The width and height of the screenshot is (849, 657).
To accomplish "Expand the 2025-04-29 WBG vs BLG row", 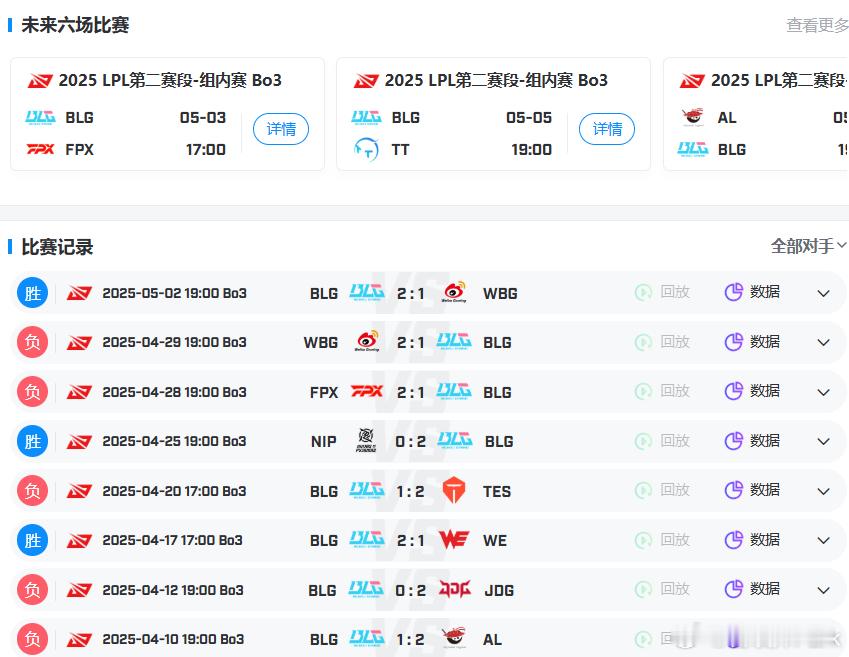I will click(824, 342).
